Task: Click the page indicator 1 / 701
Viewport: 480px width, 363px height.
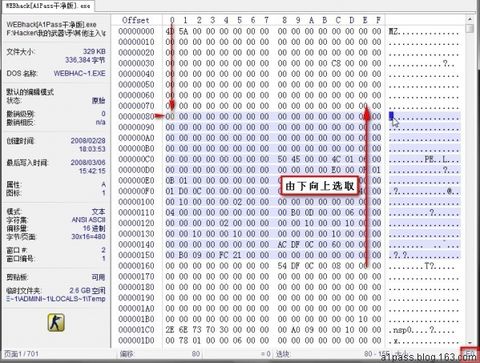Action: 21,354
